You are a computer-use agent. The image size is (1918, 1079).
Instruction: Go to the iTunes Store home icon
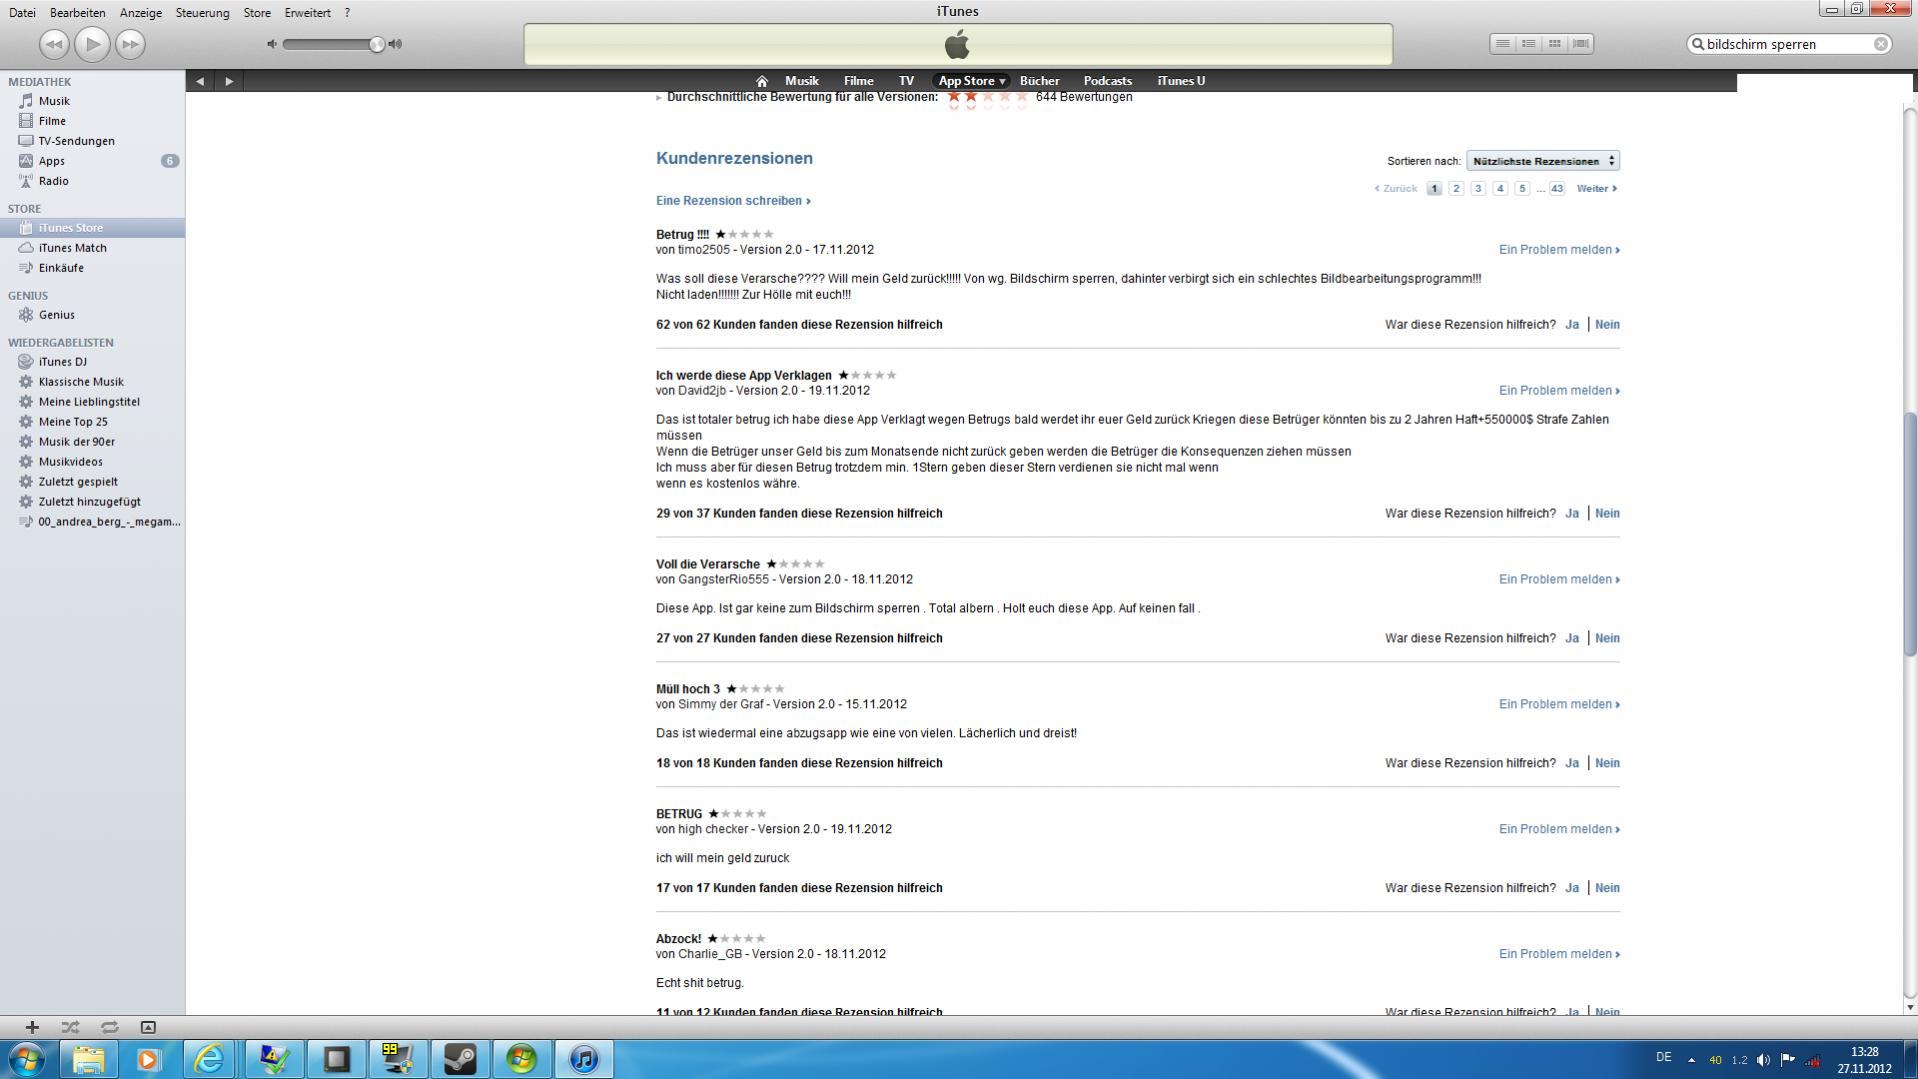[762, 81]
